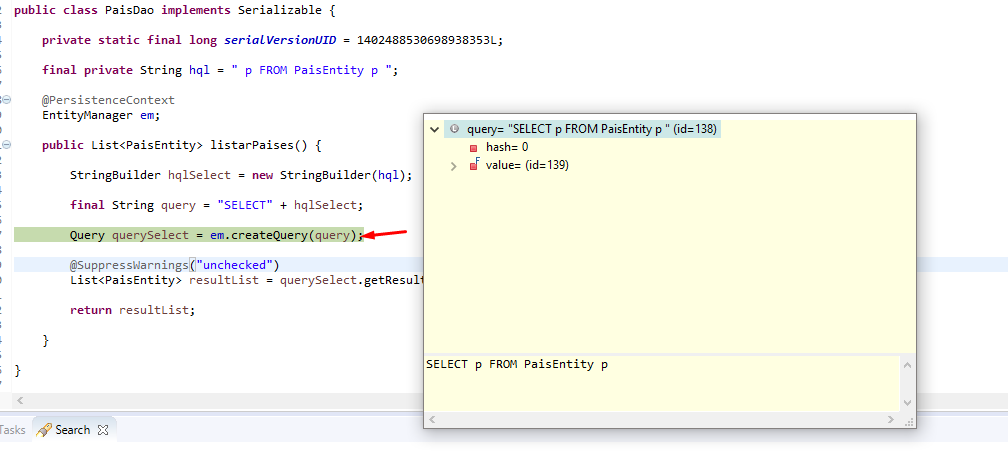Select the hash= 0 field row

coord(507,147)
